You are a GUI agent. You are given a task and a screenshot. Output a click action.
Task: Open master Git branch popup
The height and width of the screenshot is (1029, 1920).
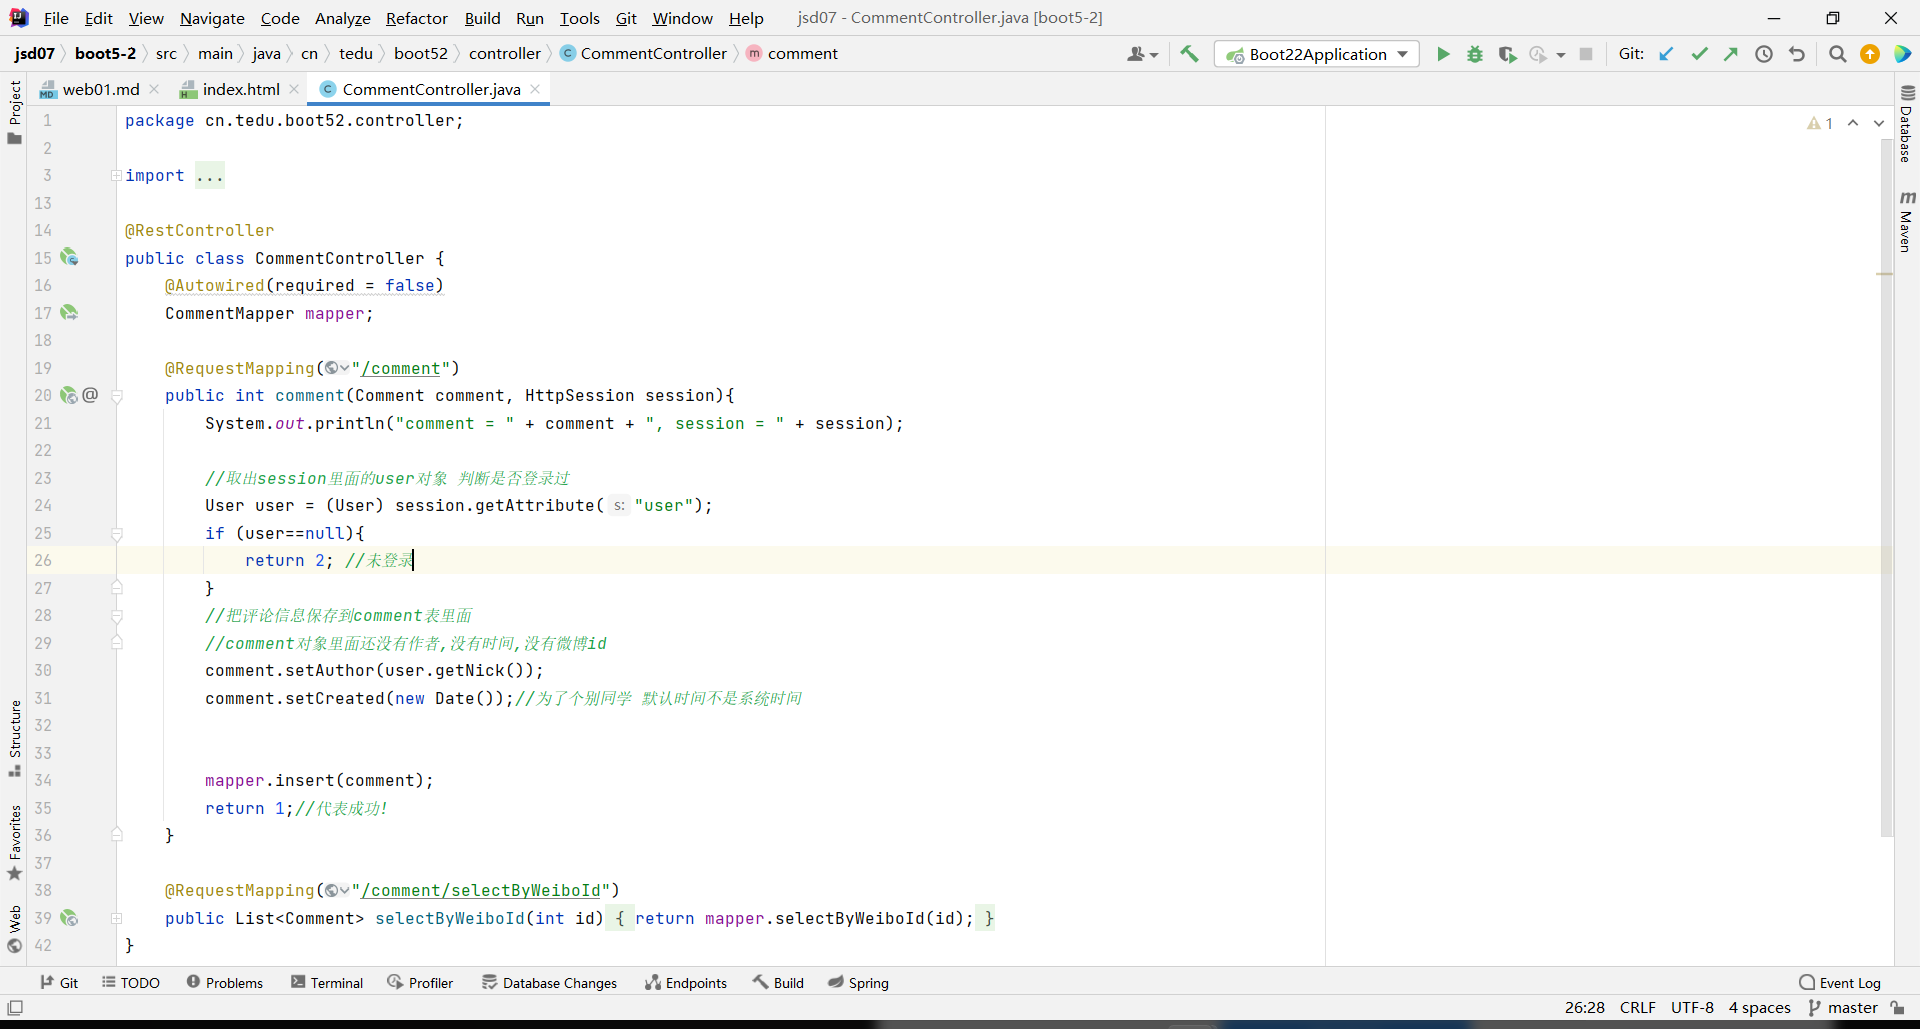[x=1843, y=1007]
